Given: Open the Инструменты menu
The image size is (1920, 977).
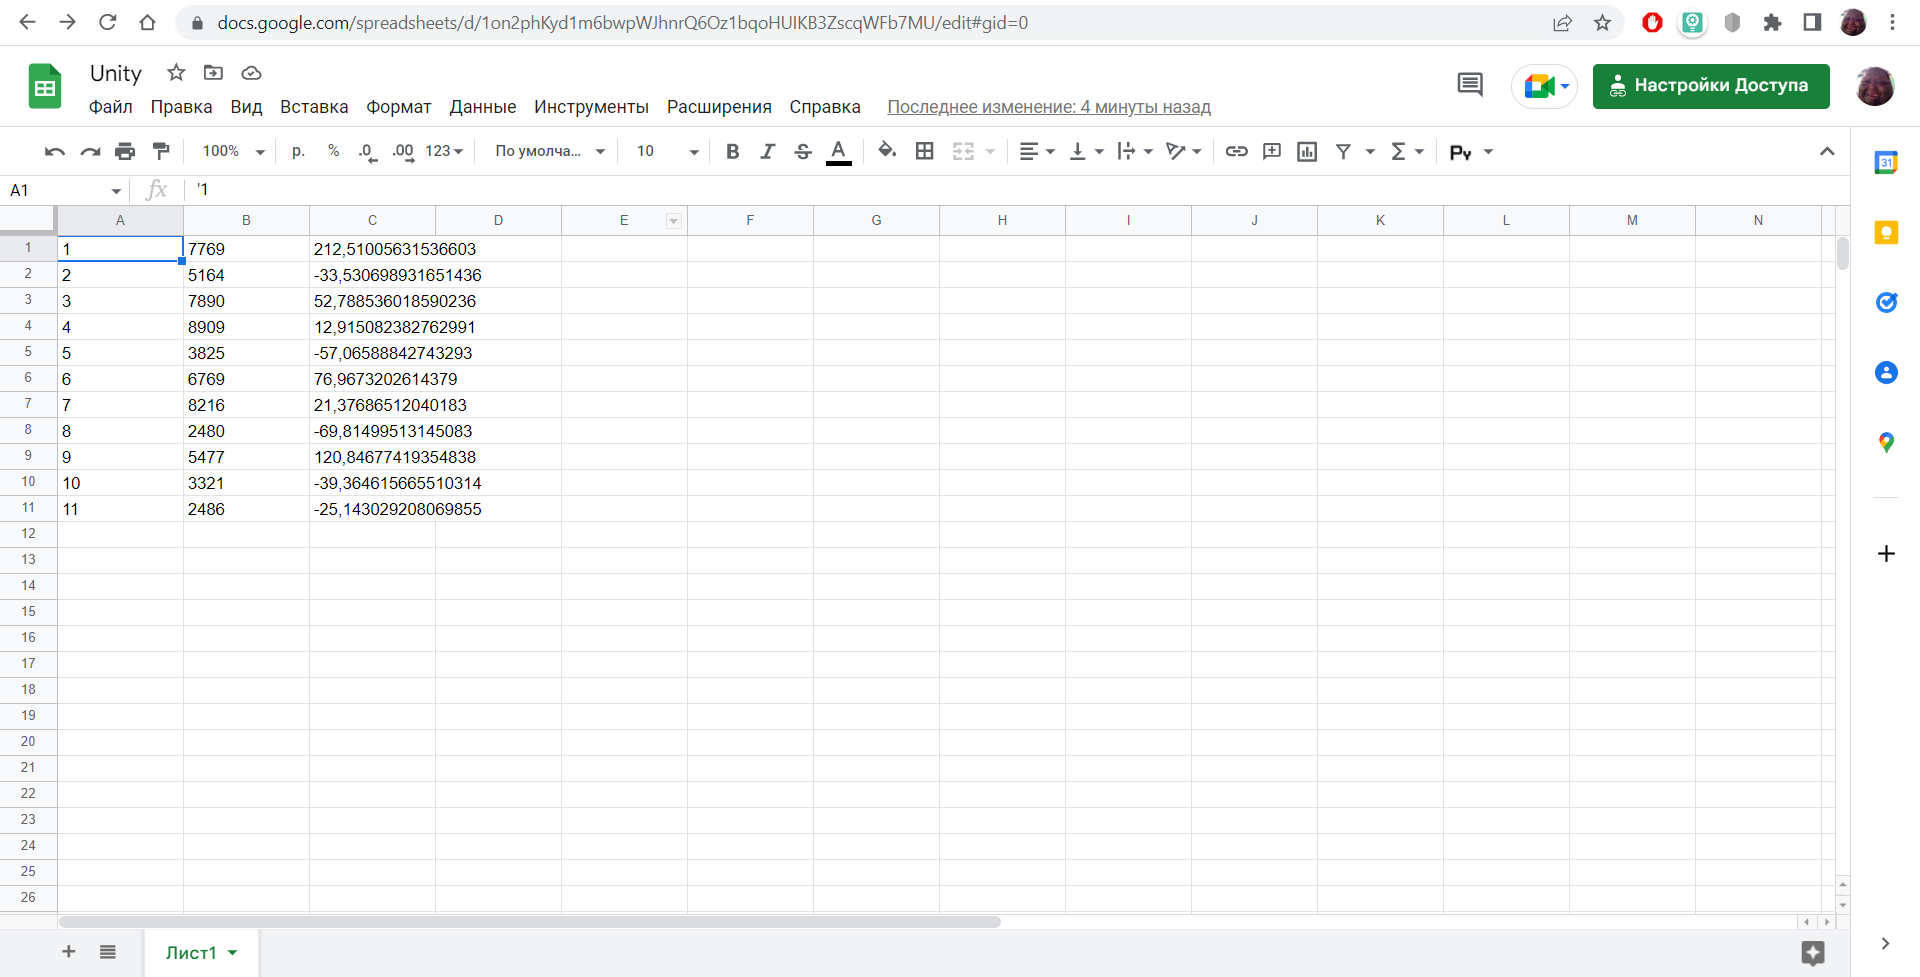Looking at the screenshot, I should click(591, 107).
